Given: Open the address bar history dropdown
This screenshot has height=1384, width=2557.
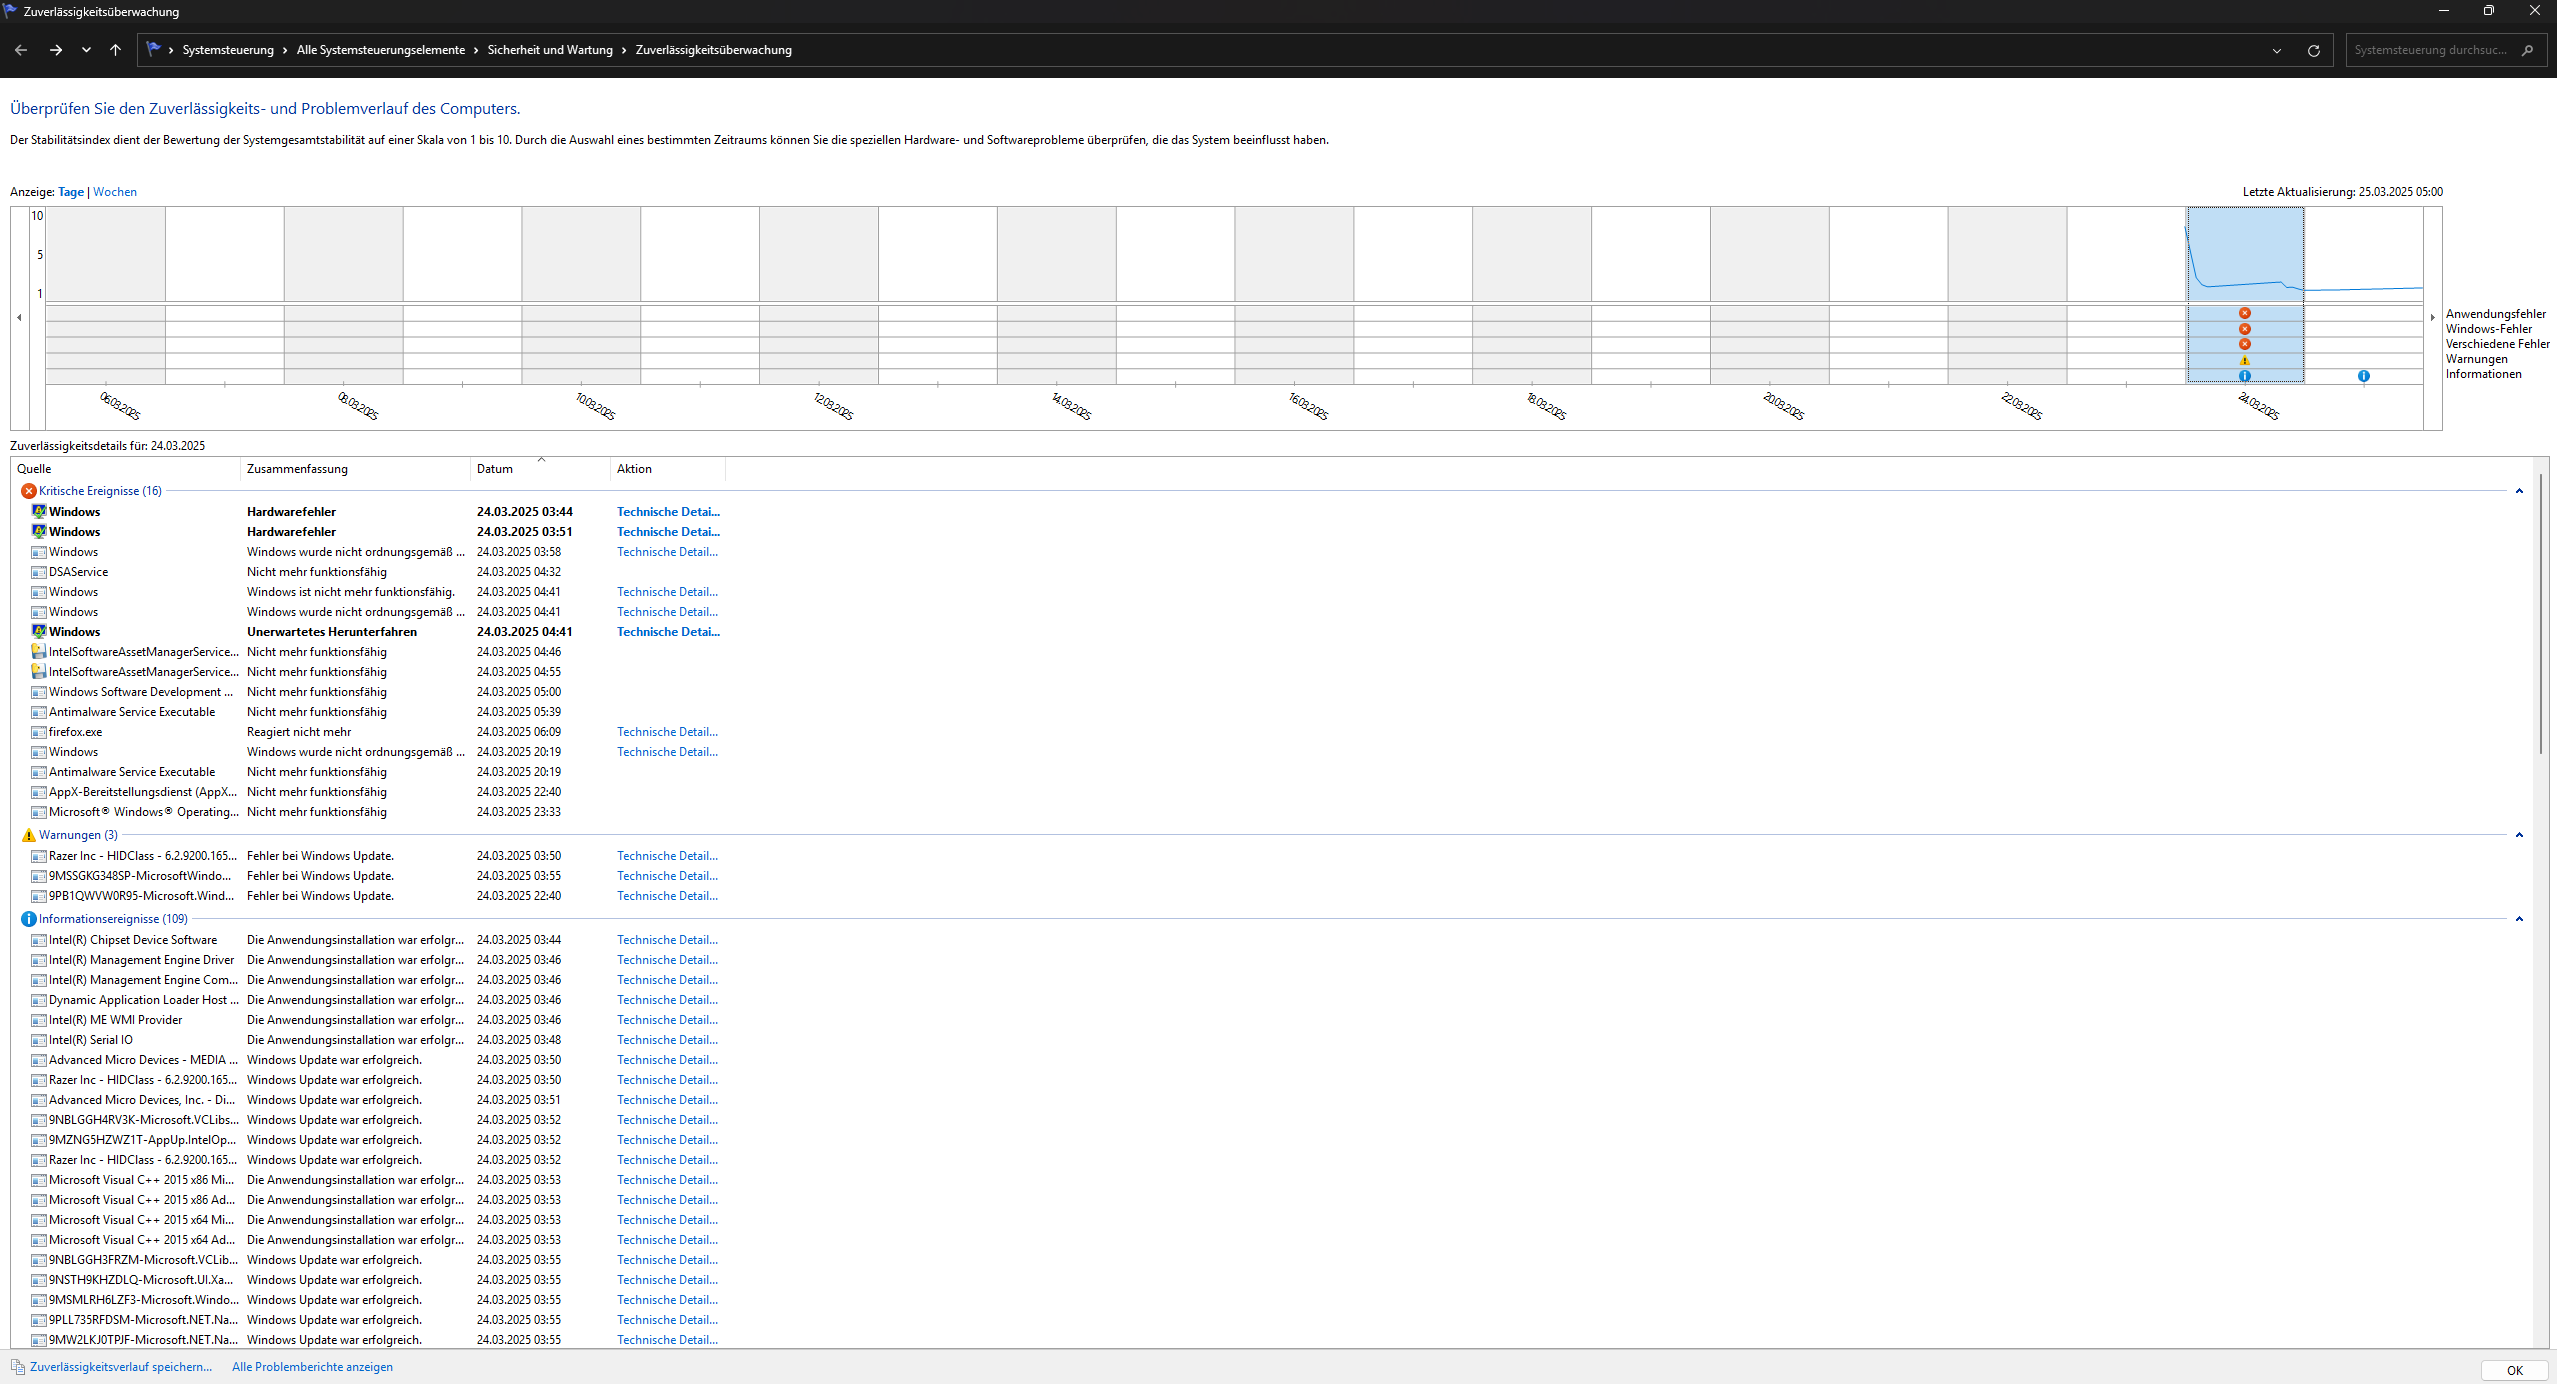Looking at the screenshot, I should pyautogui.click(x=2277, y=50).
